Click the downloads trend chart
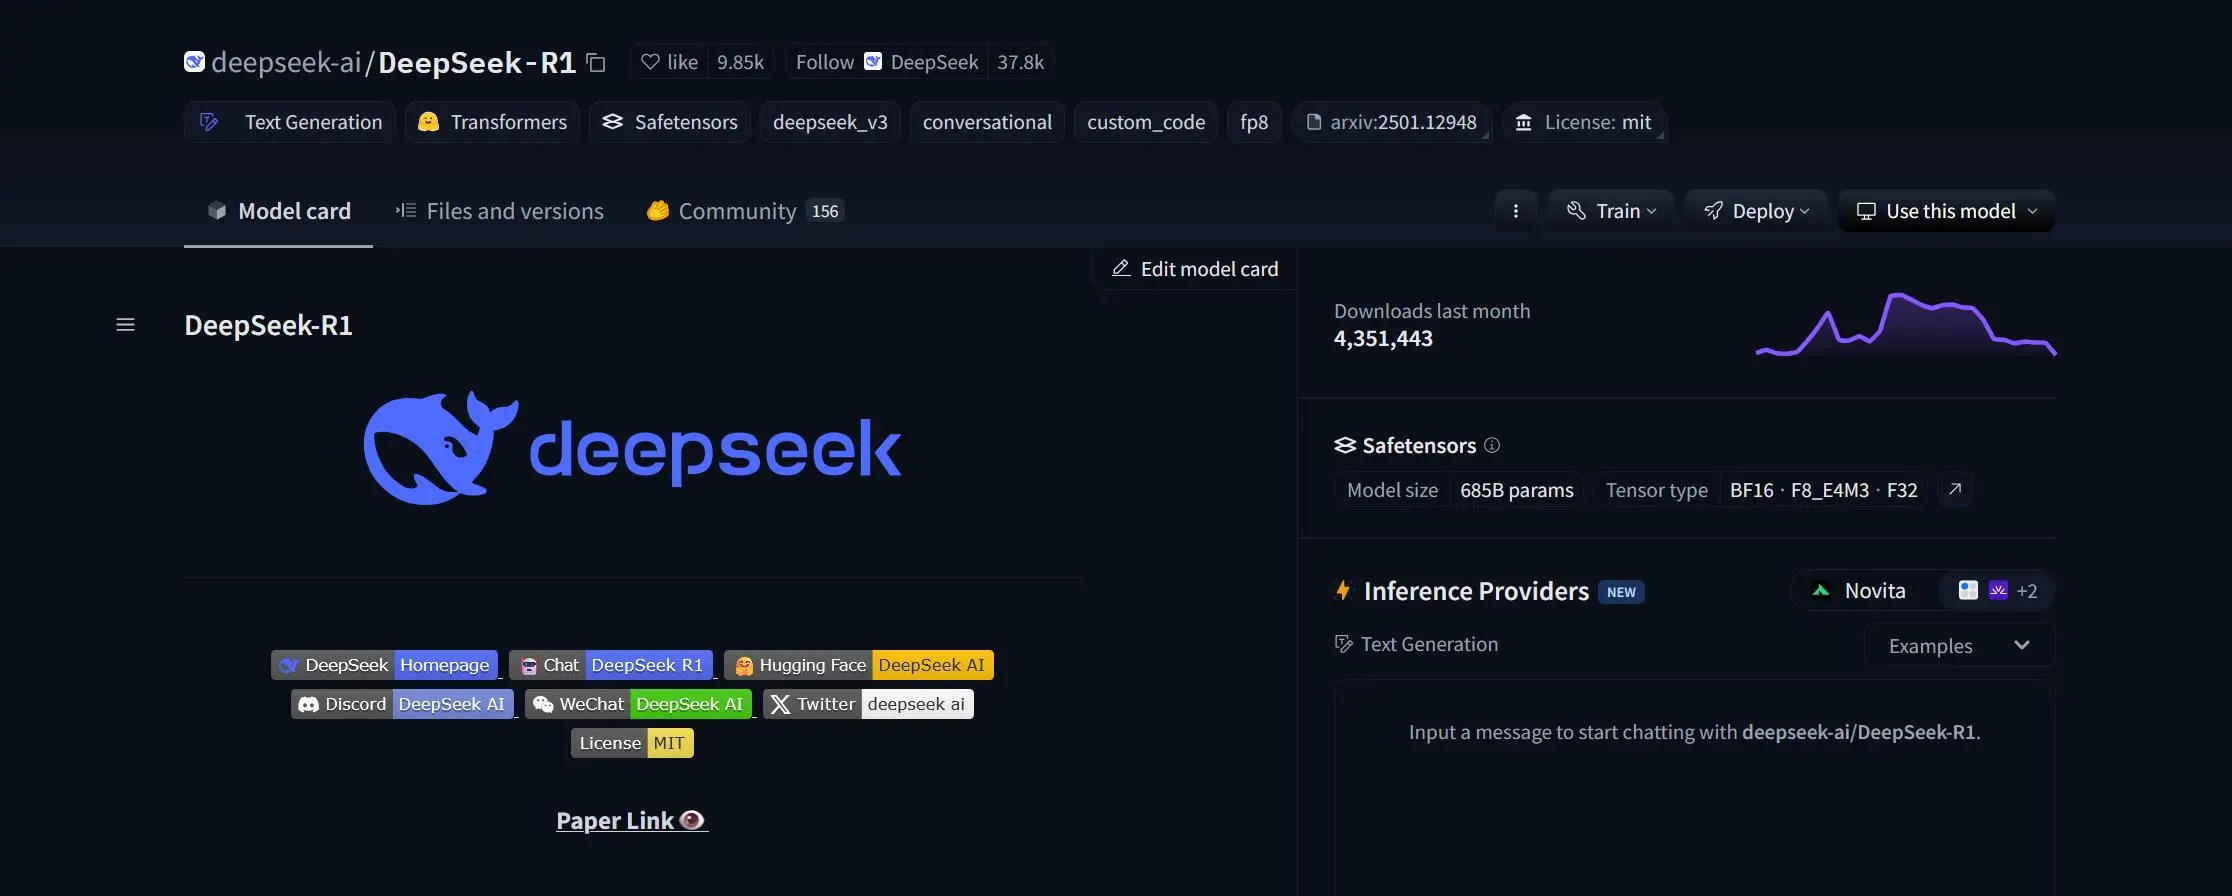 coord(1906,324)
